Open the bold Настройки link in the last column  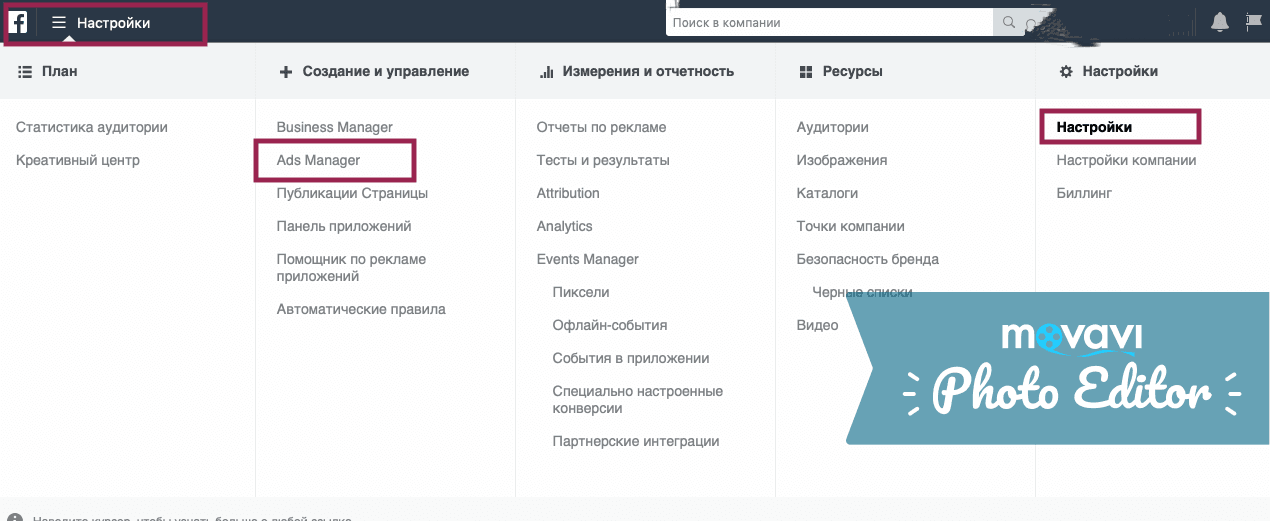click(x=1094, y=127)
